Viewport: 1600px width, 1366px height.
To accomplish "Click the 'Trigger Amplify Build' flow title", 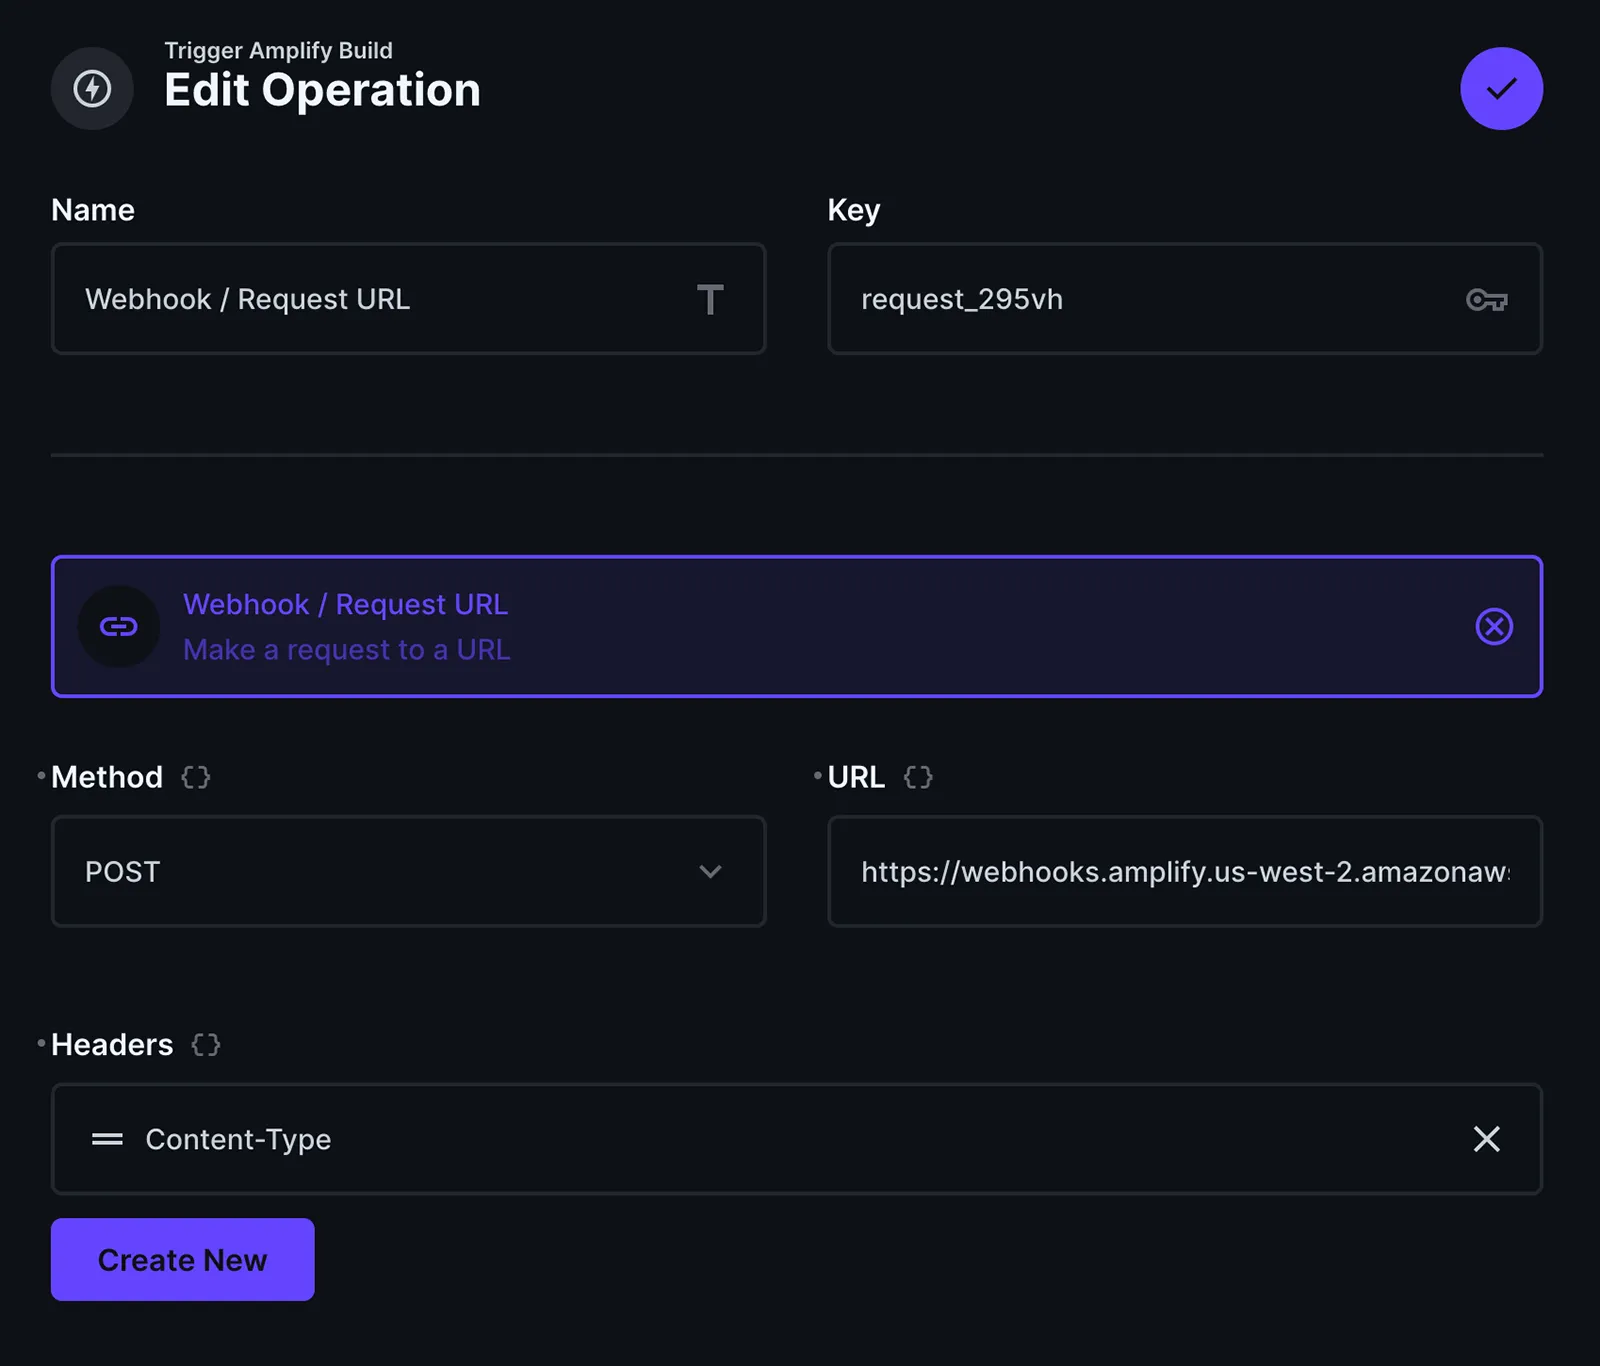I will (278, 50).
